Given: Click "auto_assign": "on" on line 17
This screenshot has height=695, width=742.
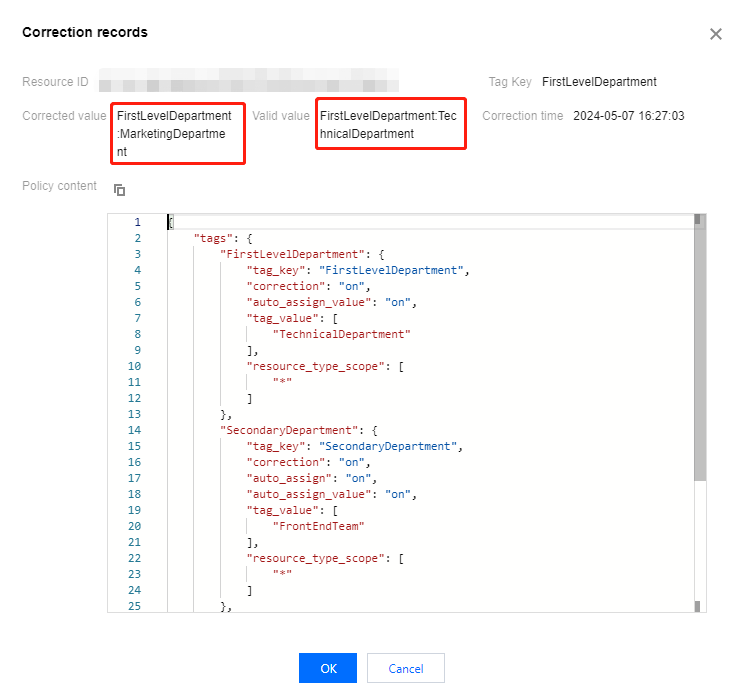Looking at the screenshot, I should (x=311, y=478).
